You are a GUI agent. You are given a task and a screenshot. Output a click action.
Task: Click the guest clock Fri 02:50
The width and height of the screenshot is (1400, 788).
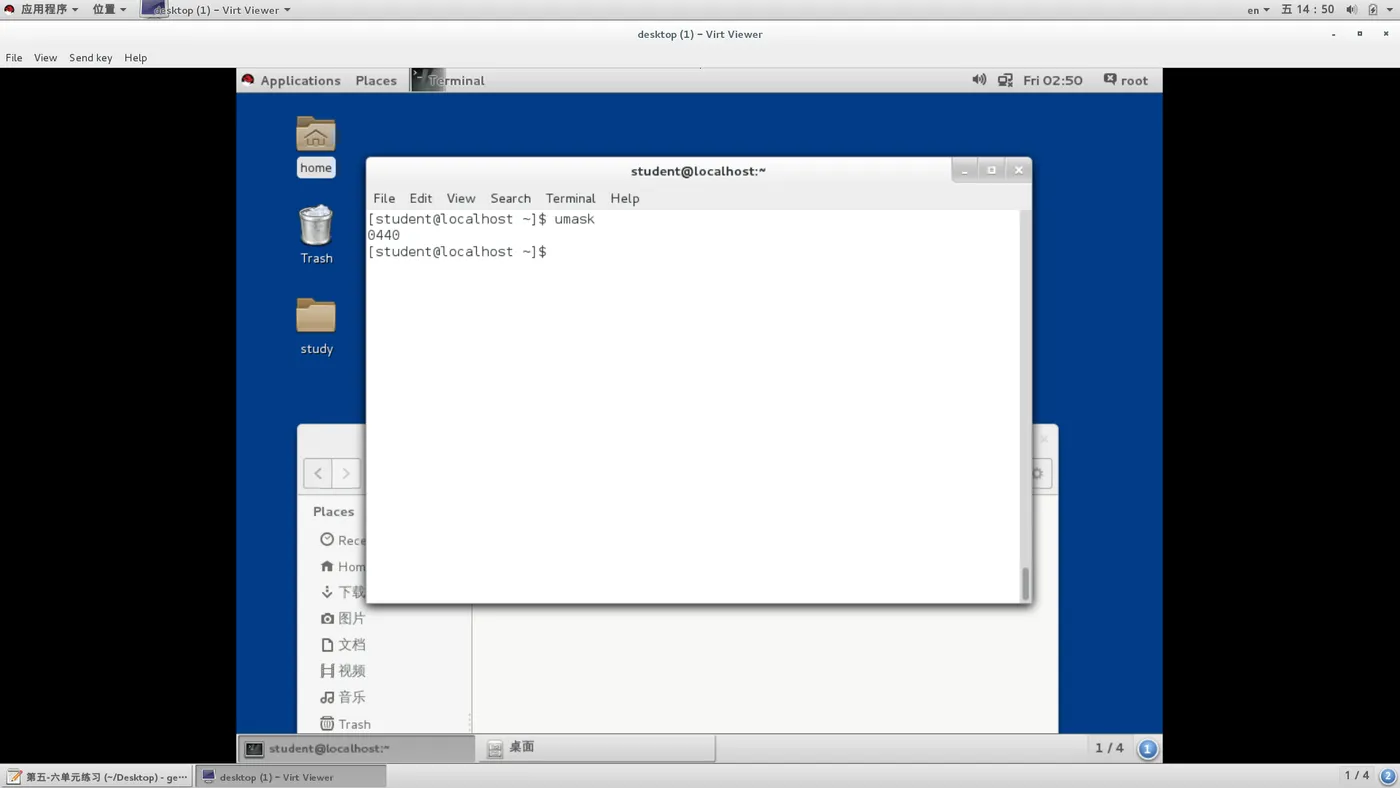[x=1052, y=80]
